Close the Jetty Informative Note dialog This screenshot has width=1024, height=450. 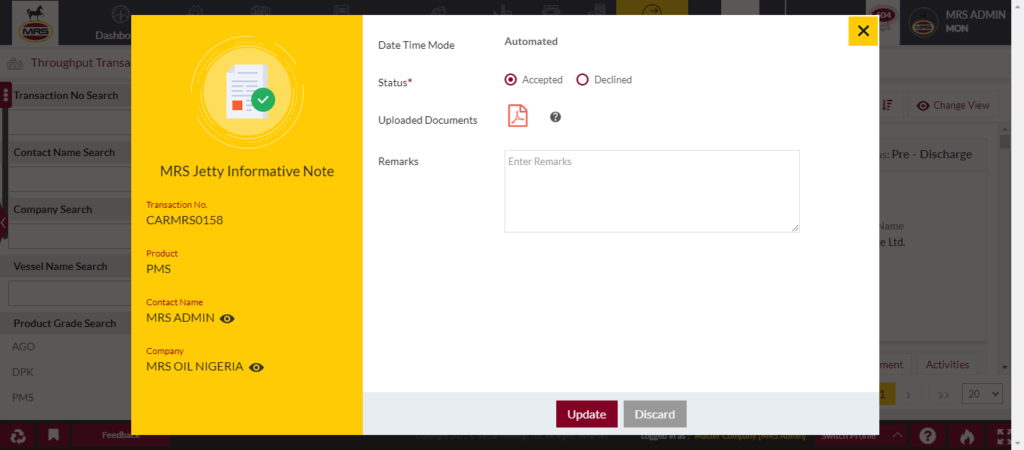click(x=863, y=31)
